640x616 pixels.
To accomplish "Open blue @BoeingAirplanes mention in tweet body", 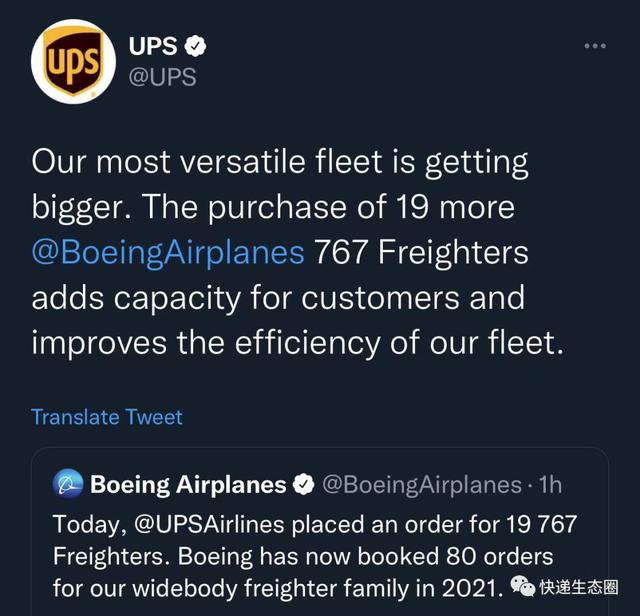I will [168, 253].
